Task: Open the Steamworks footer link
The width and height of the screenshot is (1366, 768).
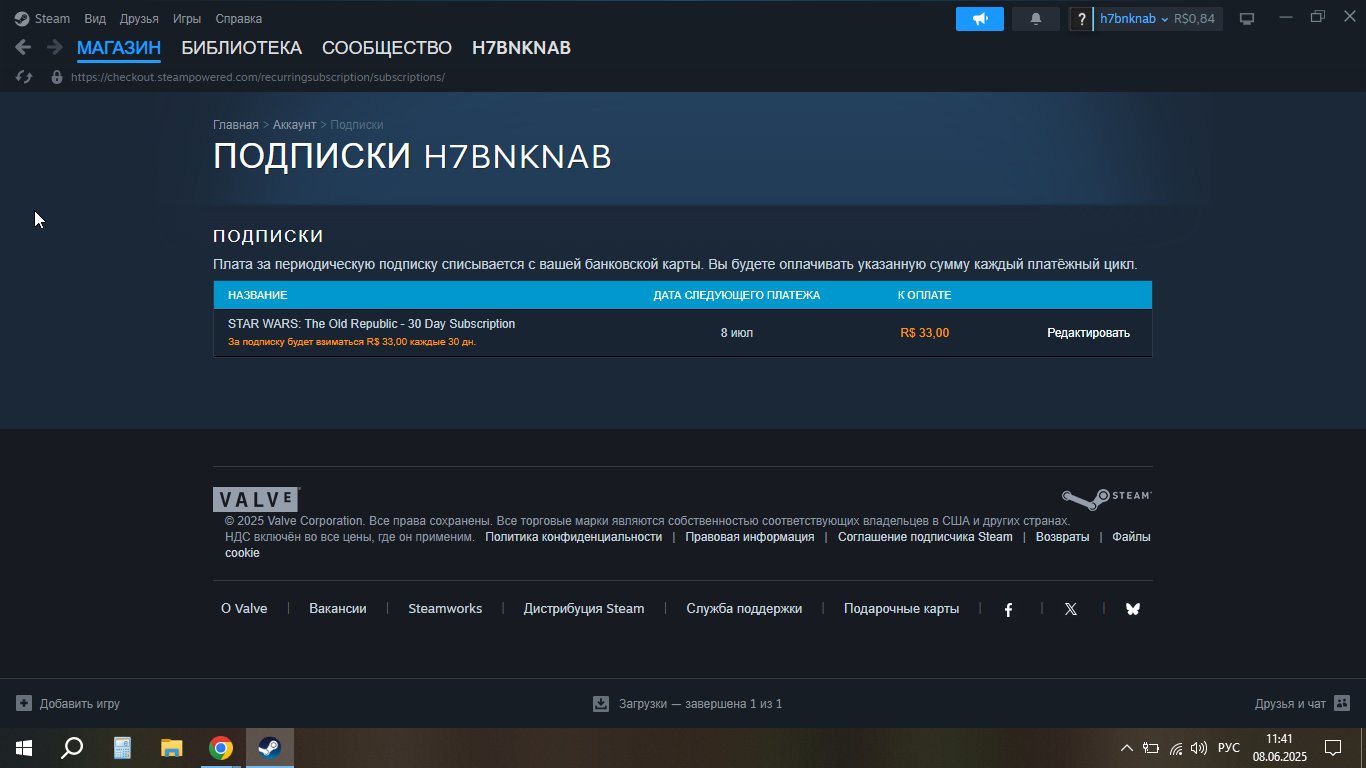Action: click(445, 609)
